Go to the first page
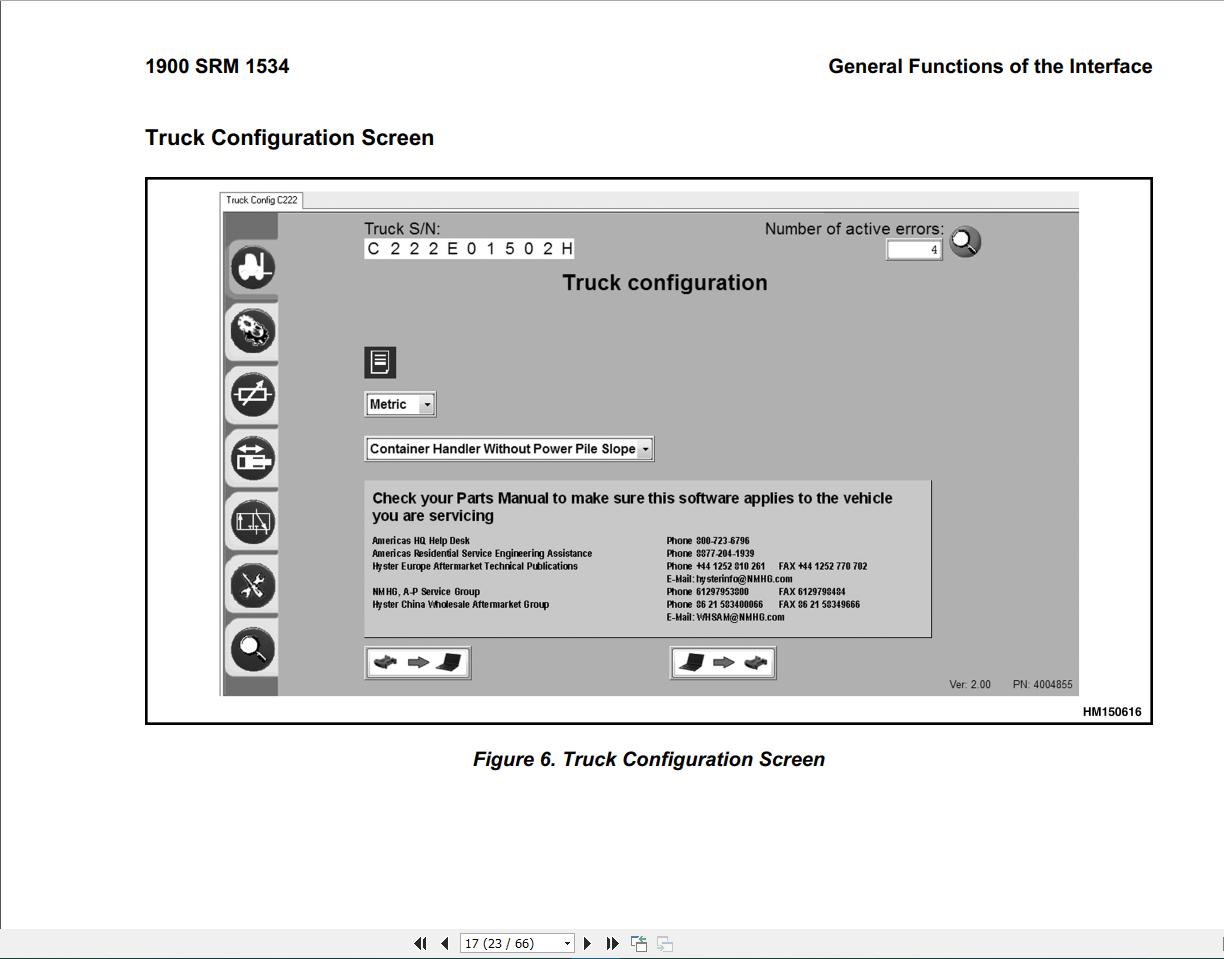This screenshot has width=1224, height=959. click(x=420, y=943)
